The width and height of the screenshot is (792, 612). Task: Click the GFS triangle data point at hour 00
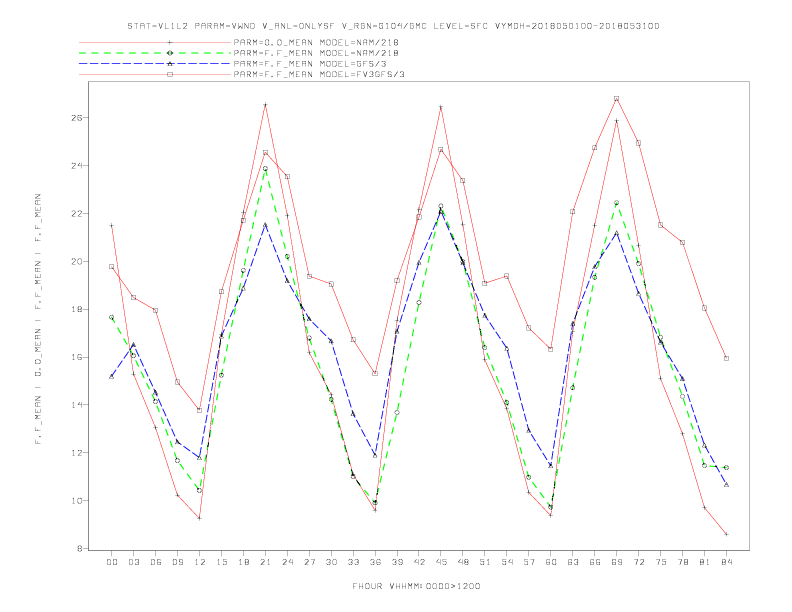tap(112, 376)
